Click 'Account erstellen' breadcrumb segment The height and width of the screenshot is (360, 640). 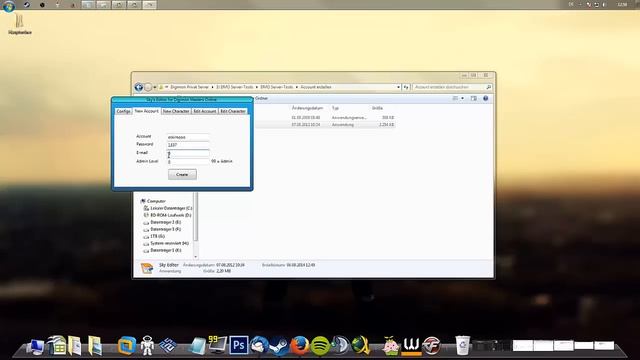(316, 87)
